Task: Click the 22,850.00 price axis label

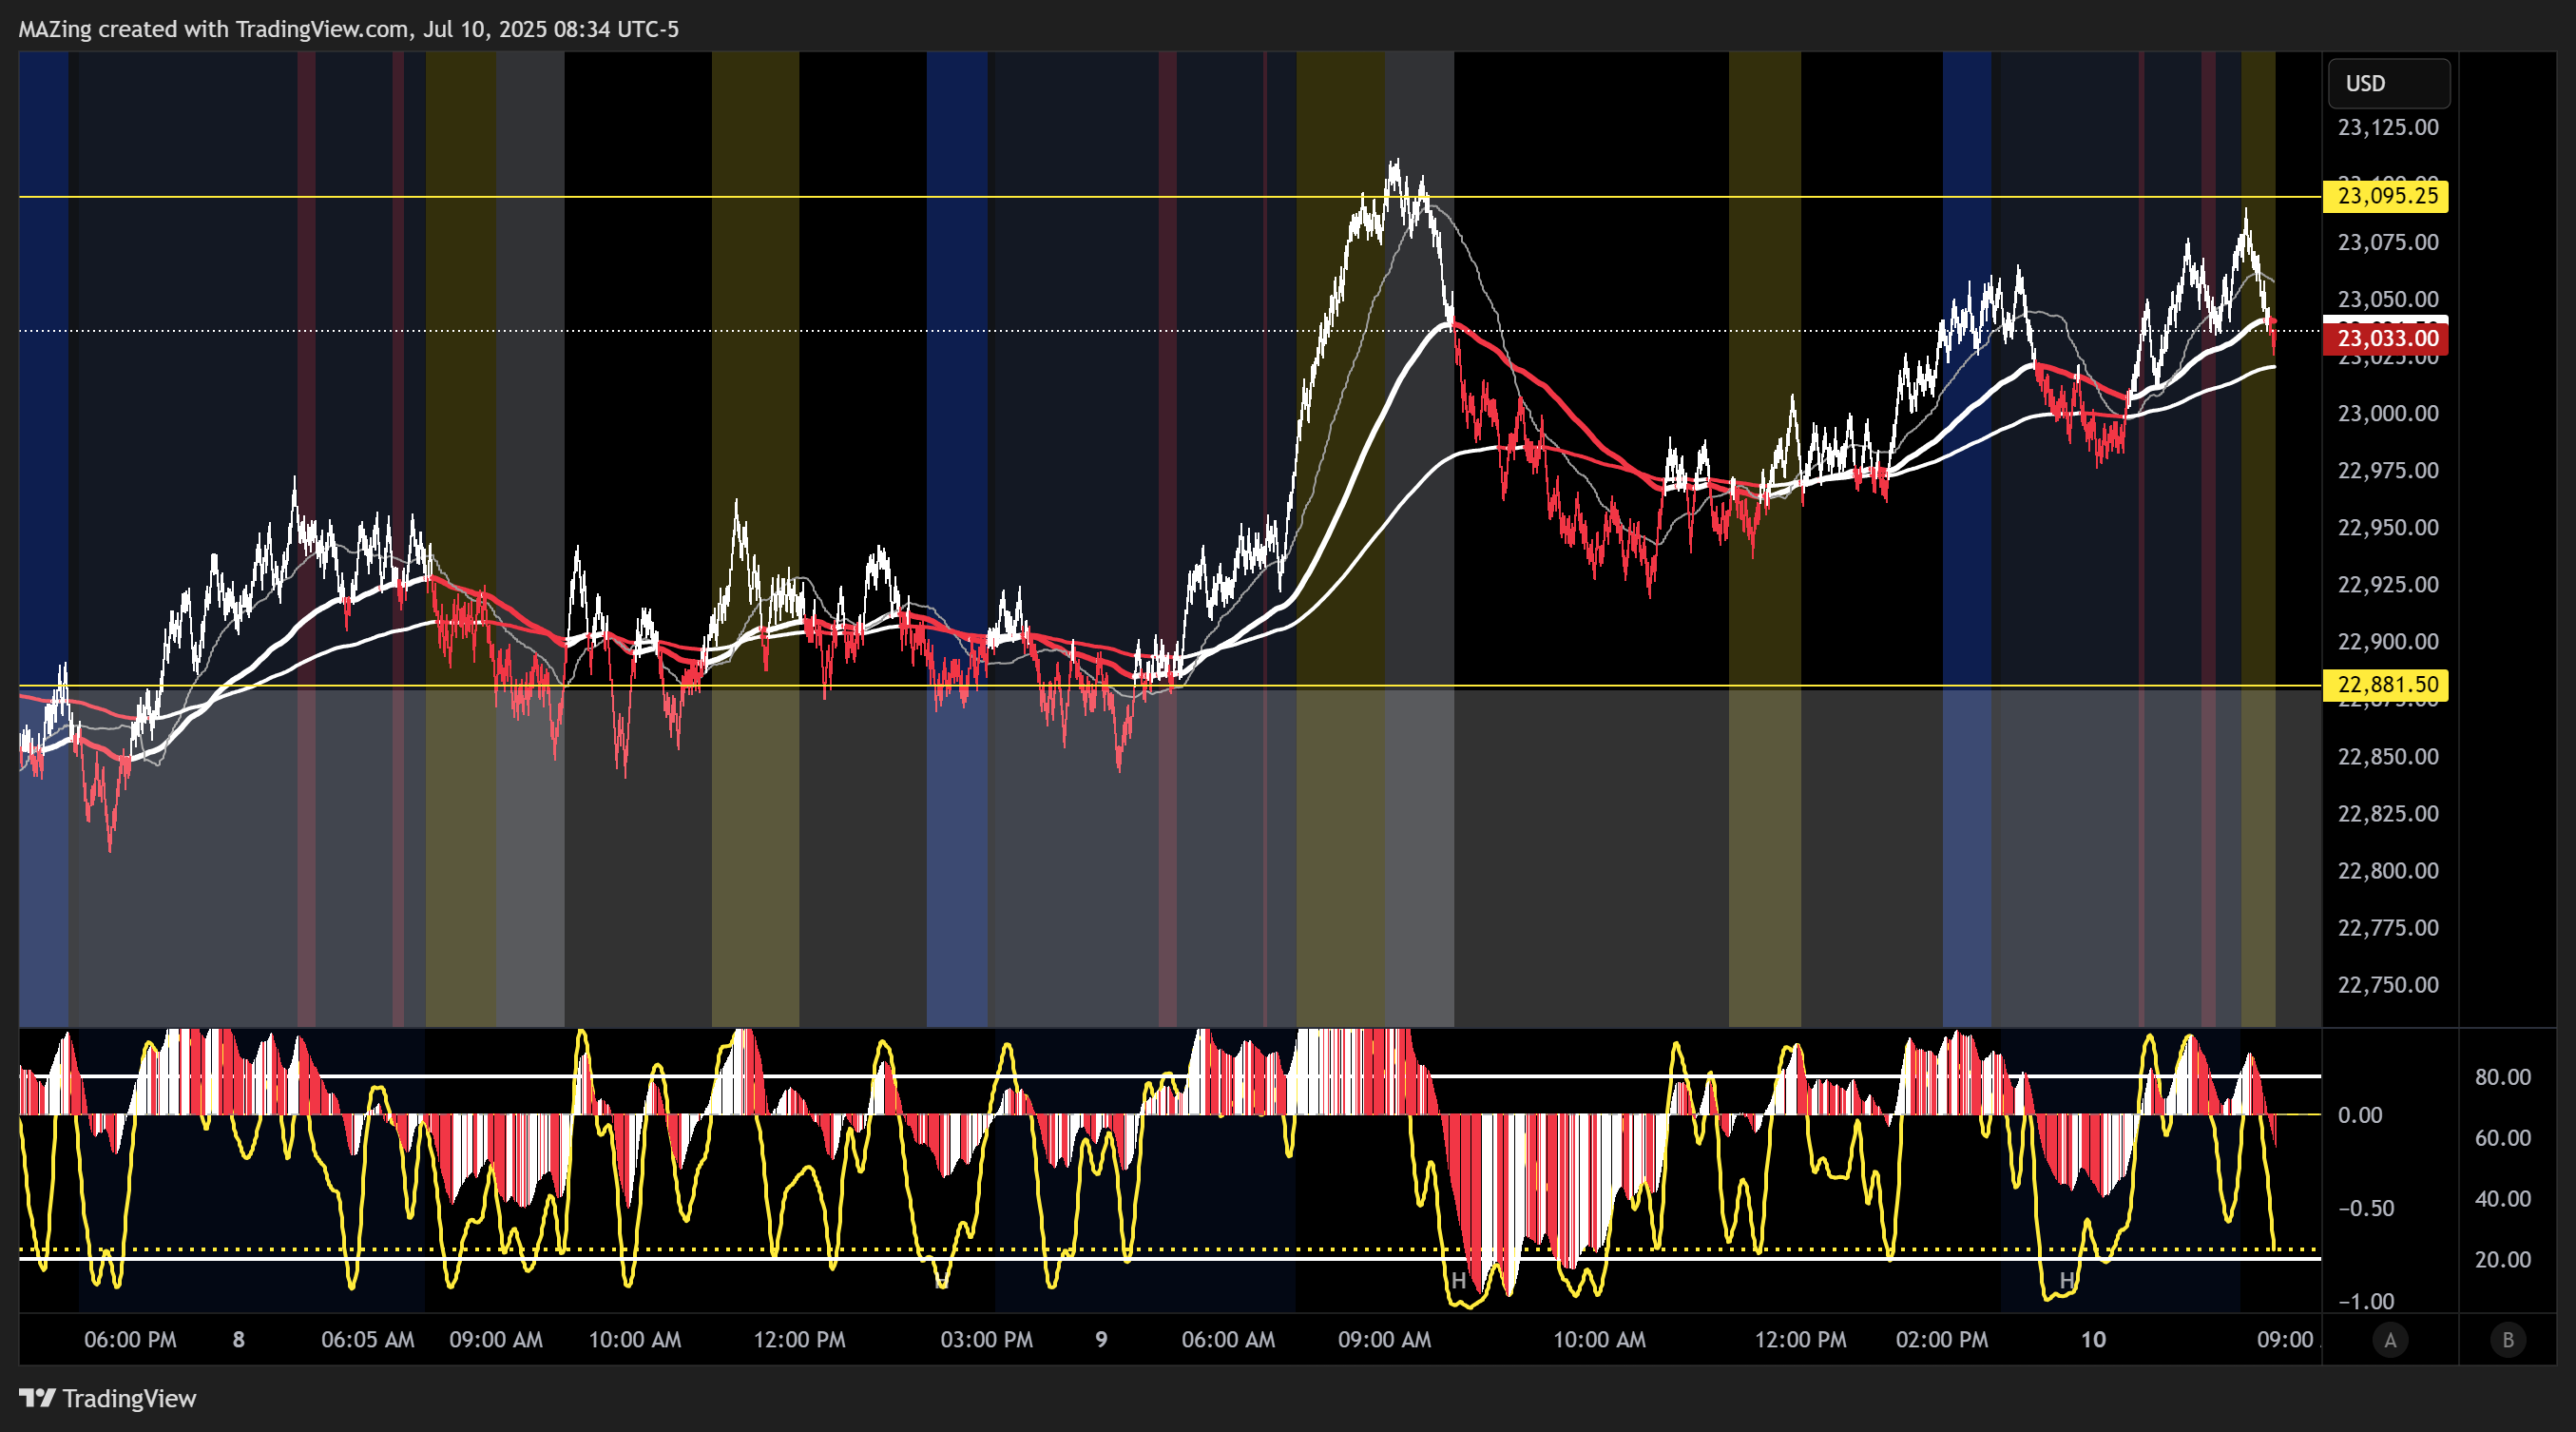Action: (x=2388, y=756)
